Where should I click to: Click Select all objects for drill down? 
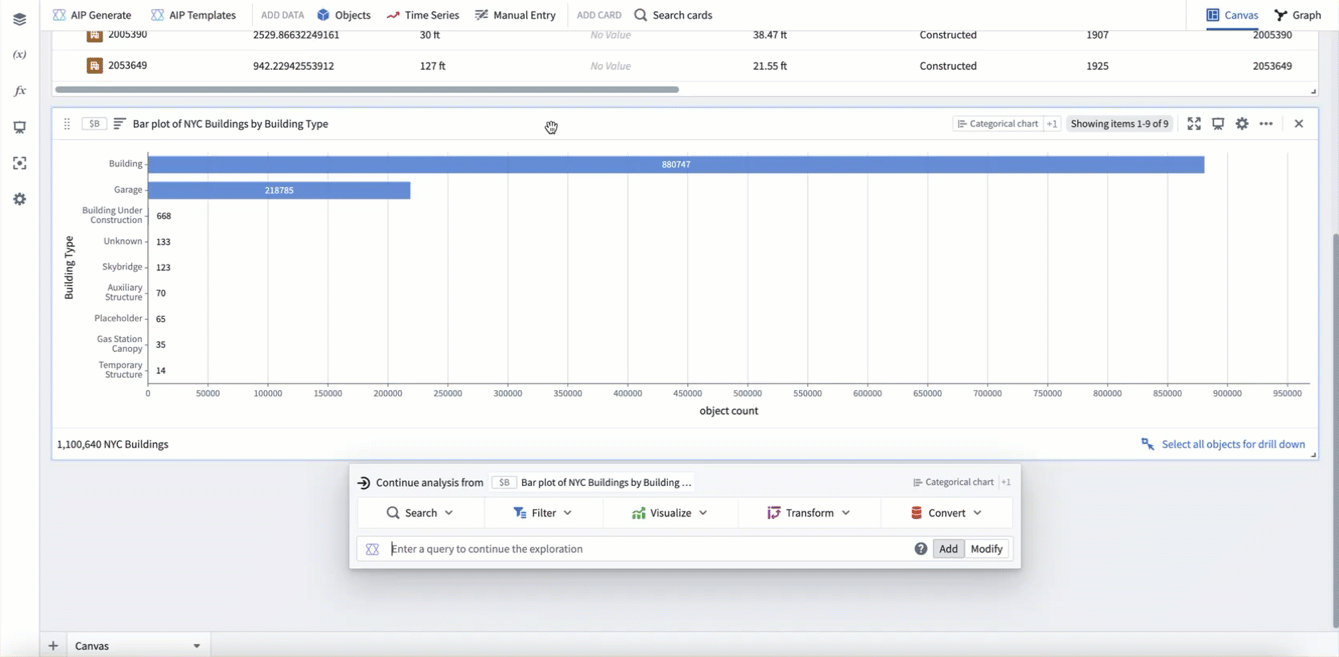(1222, 444)
